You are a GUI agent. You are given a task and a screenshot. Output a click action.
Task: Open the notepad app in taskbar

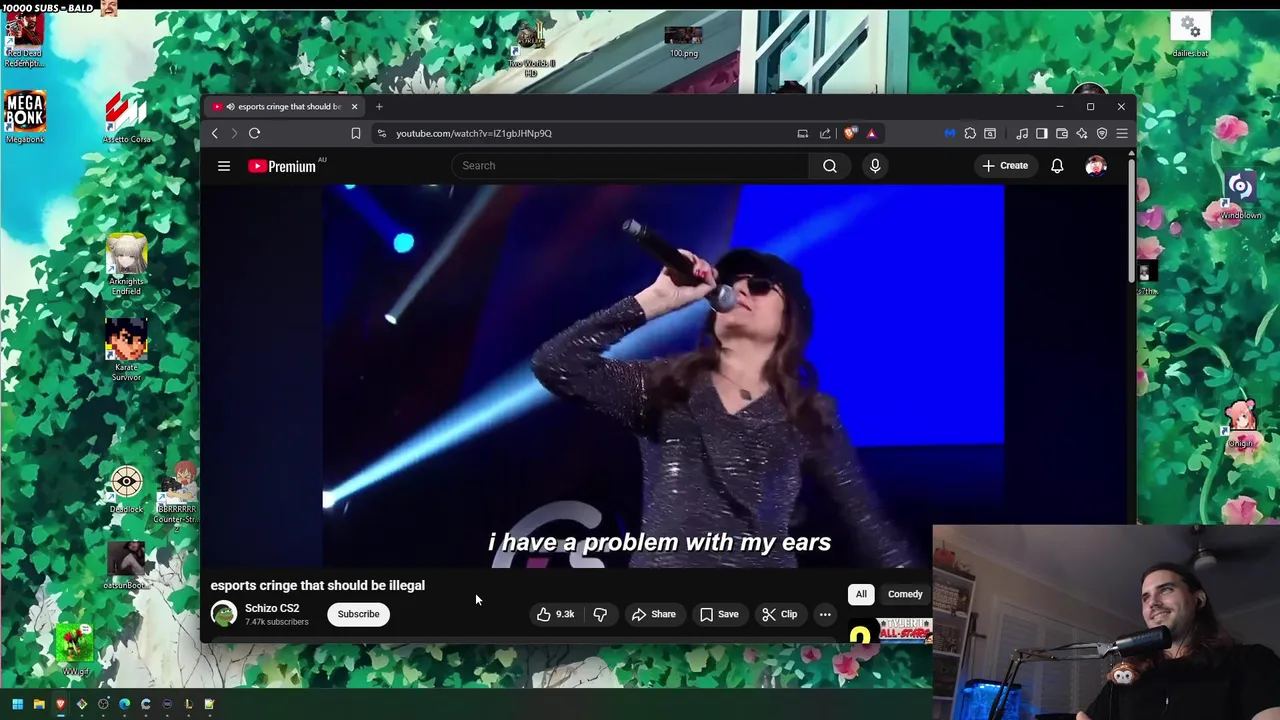point(209,704)
